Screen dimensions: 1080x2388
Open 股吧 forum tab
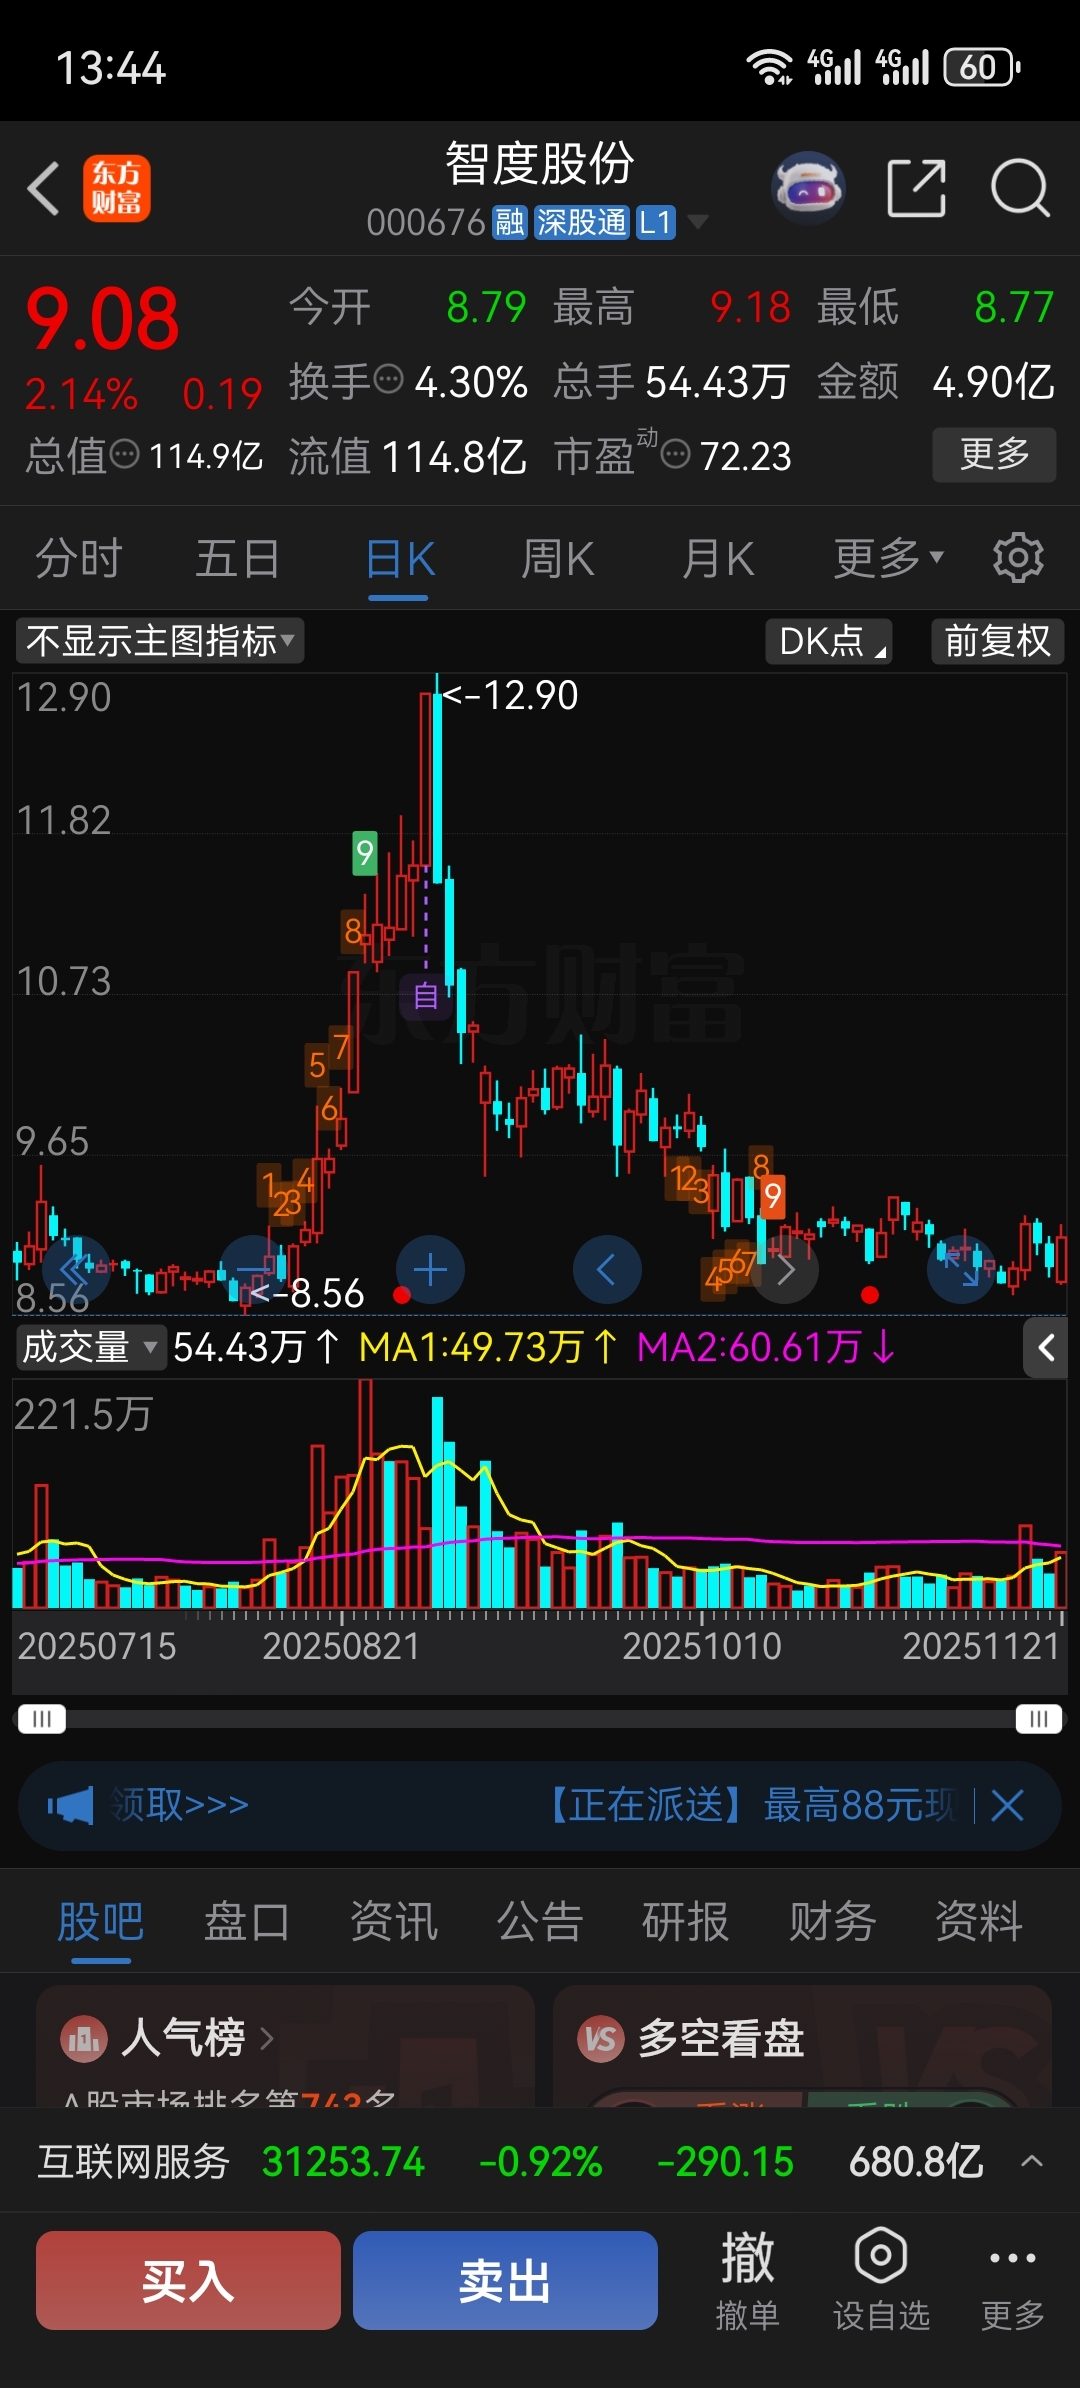point(100,1922)
